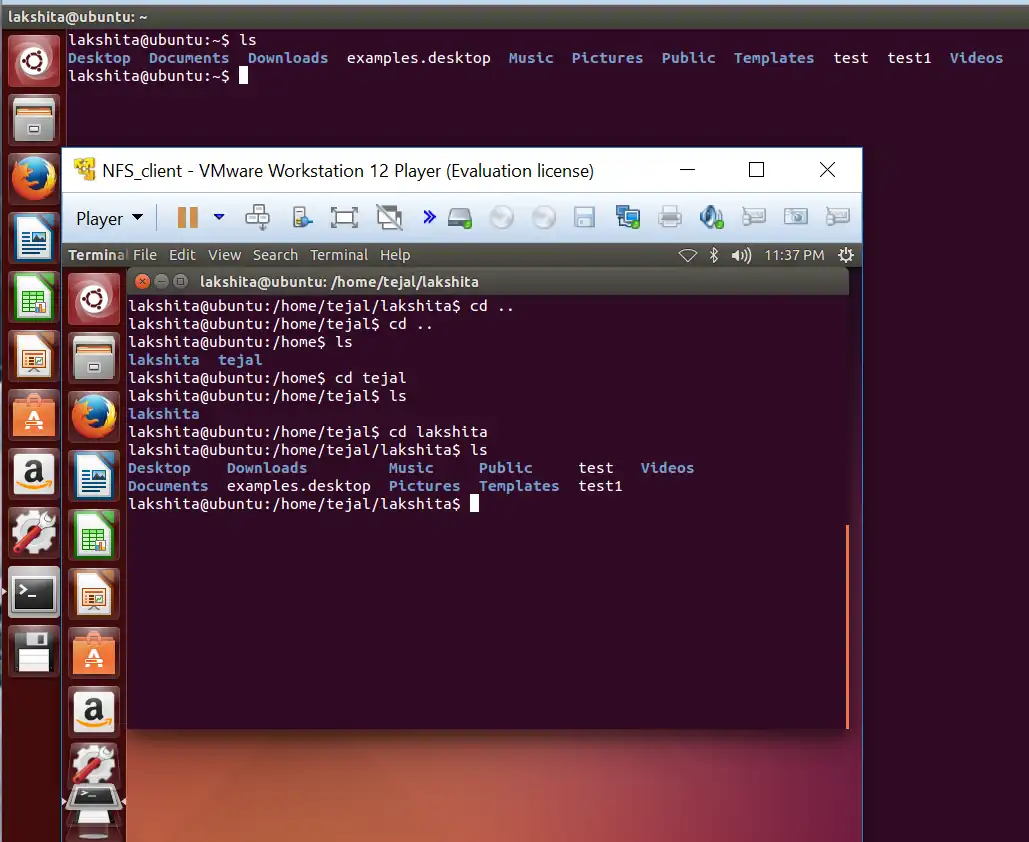Click Send Ctrl+Alt+Del icon in VMware toolbar
This screenshot has height=842, width=1029.
coord(258,217)
